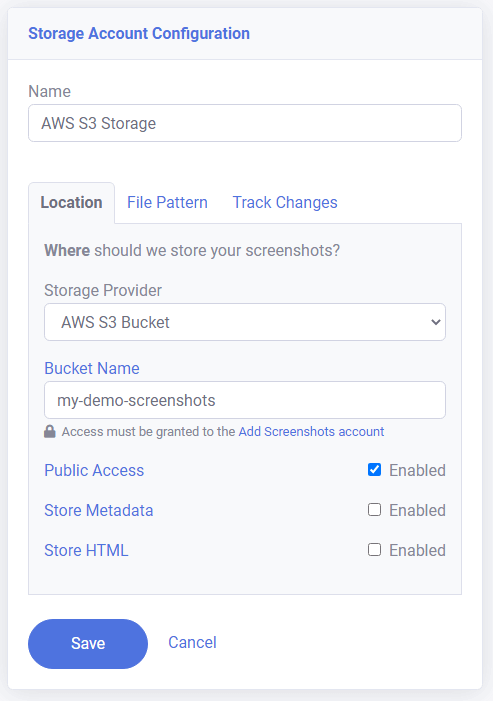Screen dimensions: 493x701
Task: Click the Public Access label link
Action: (94, 470)
